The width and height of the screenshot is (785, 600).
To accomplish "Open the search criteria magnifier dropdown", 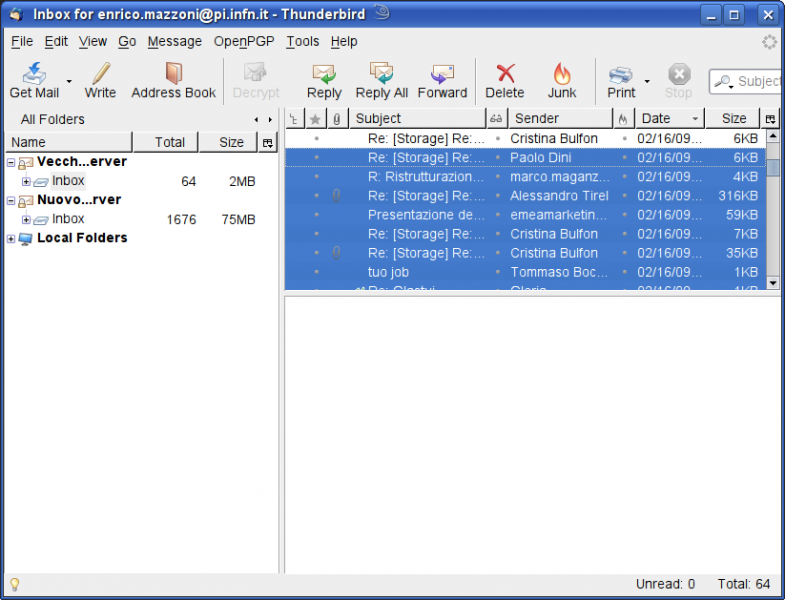I will pos(724,81).
